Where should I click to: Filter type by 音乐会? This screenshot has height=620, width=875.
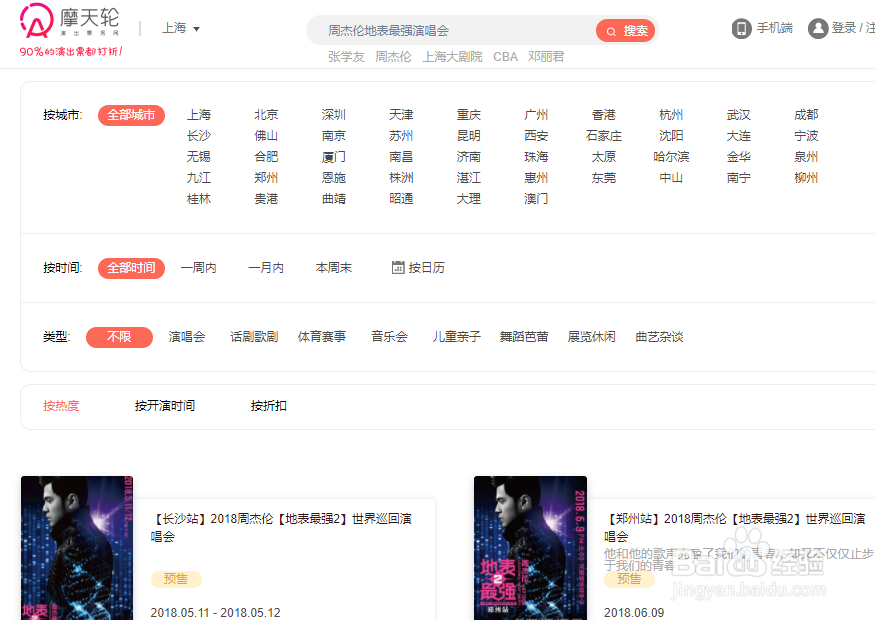[x=390, y=337]
